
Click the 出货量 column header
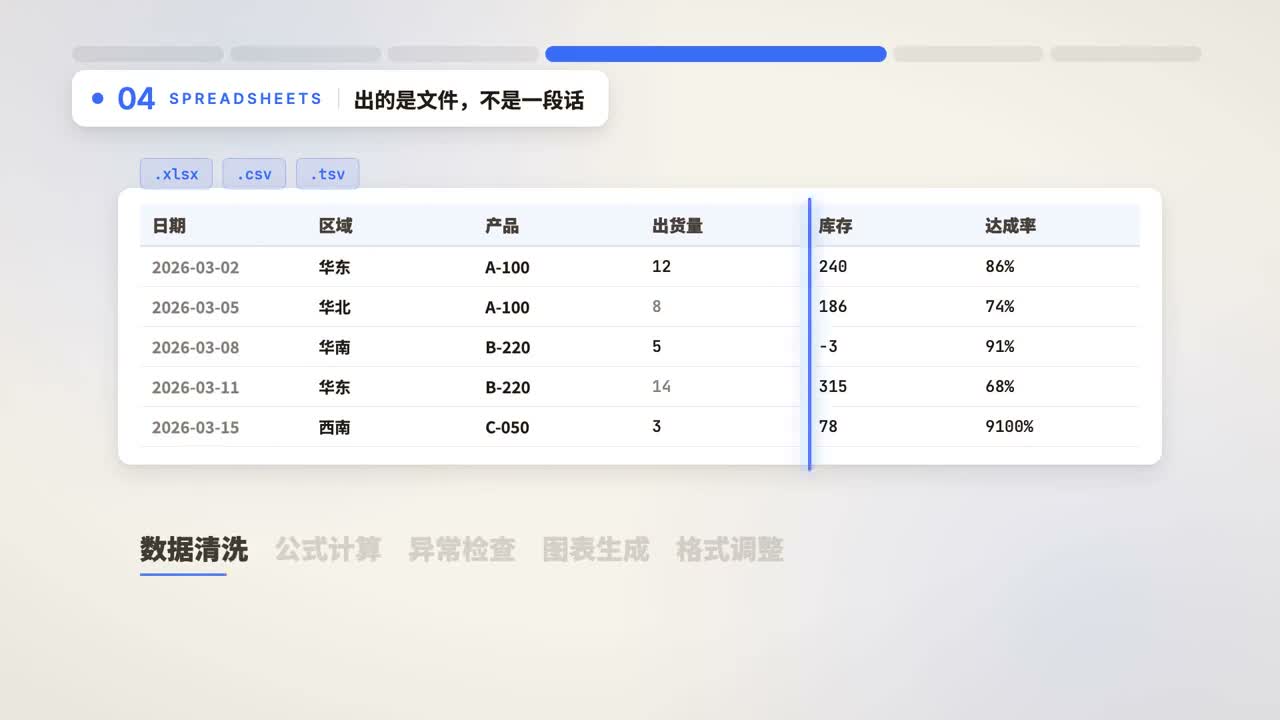tap(677, 226)
